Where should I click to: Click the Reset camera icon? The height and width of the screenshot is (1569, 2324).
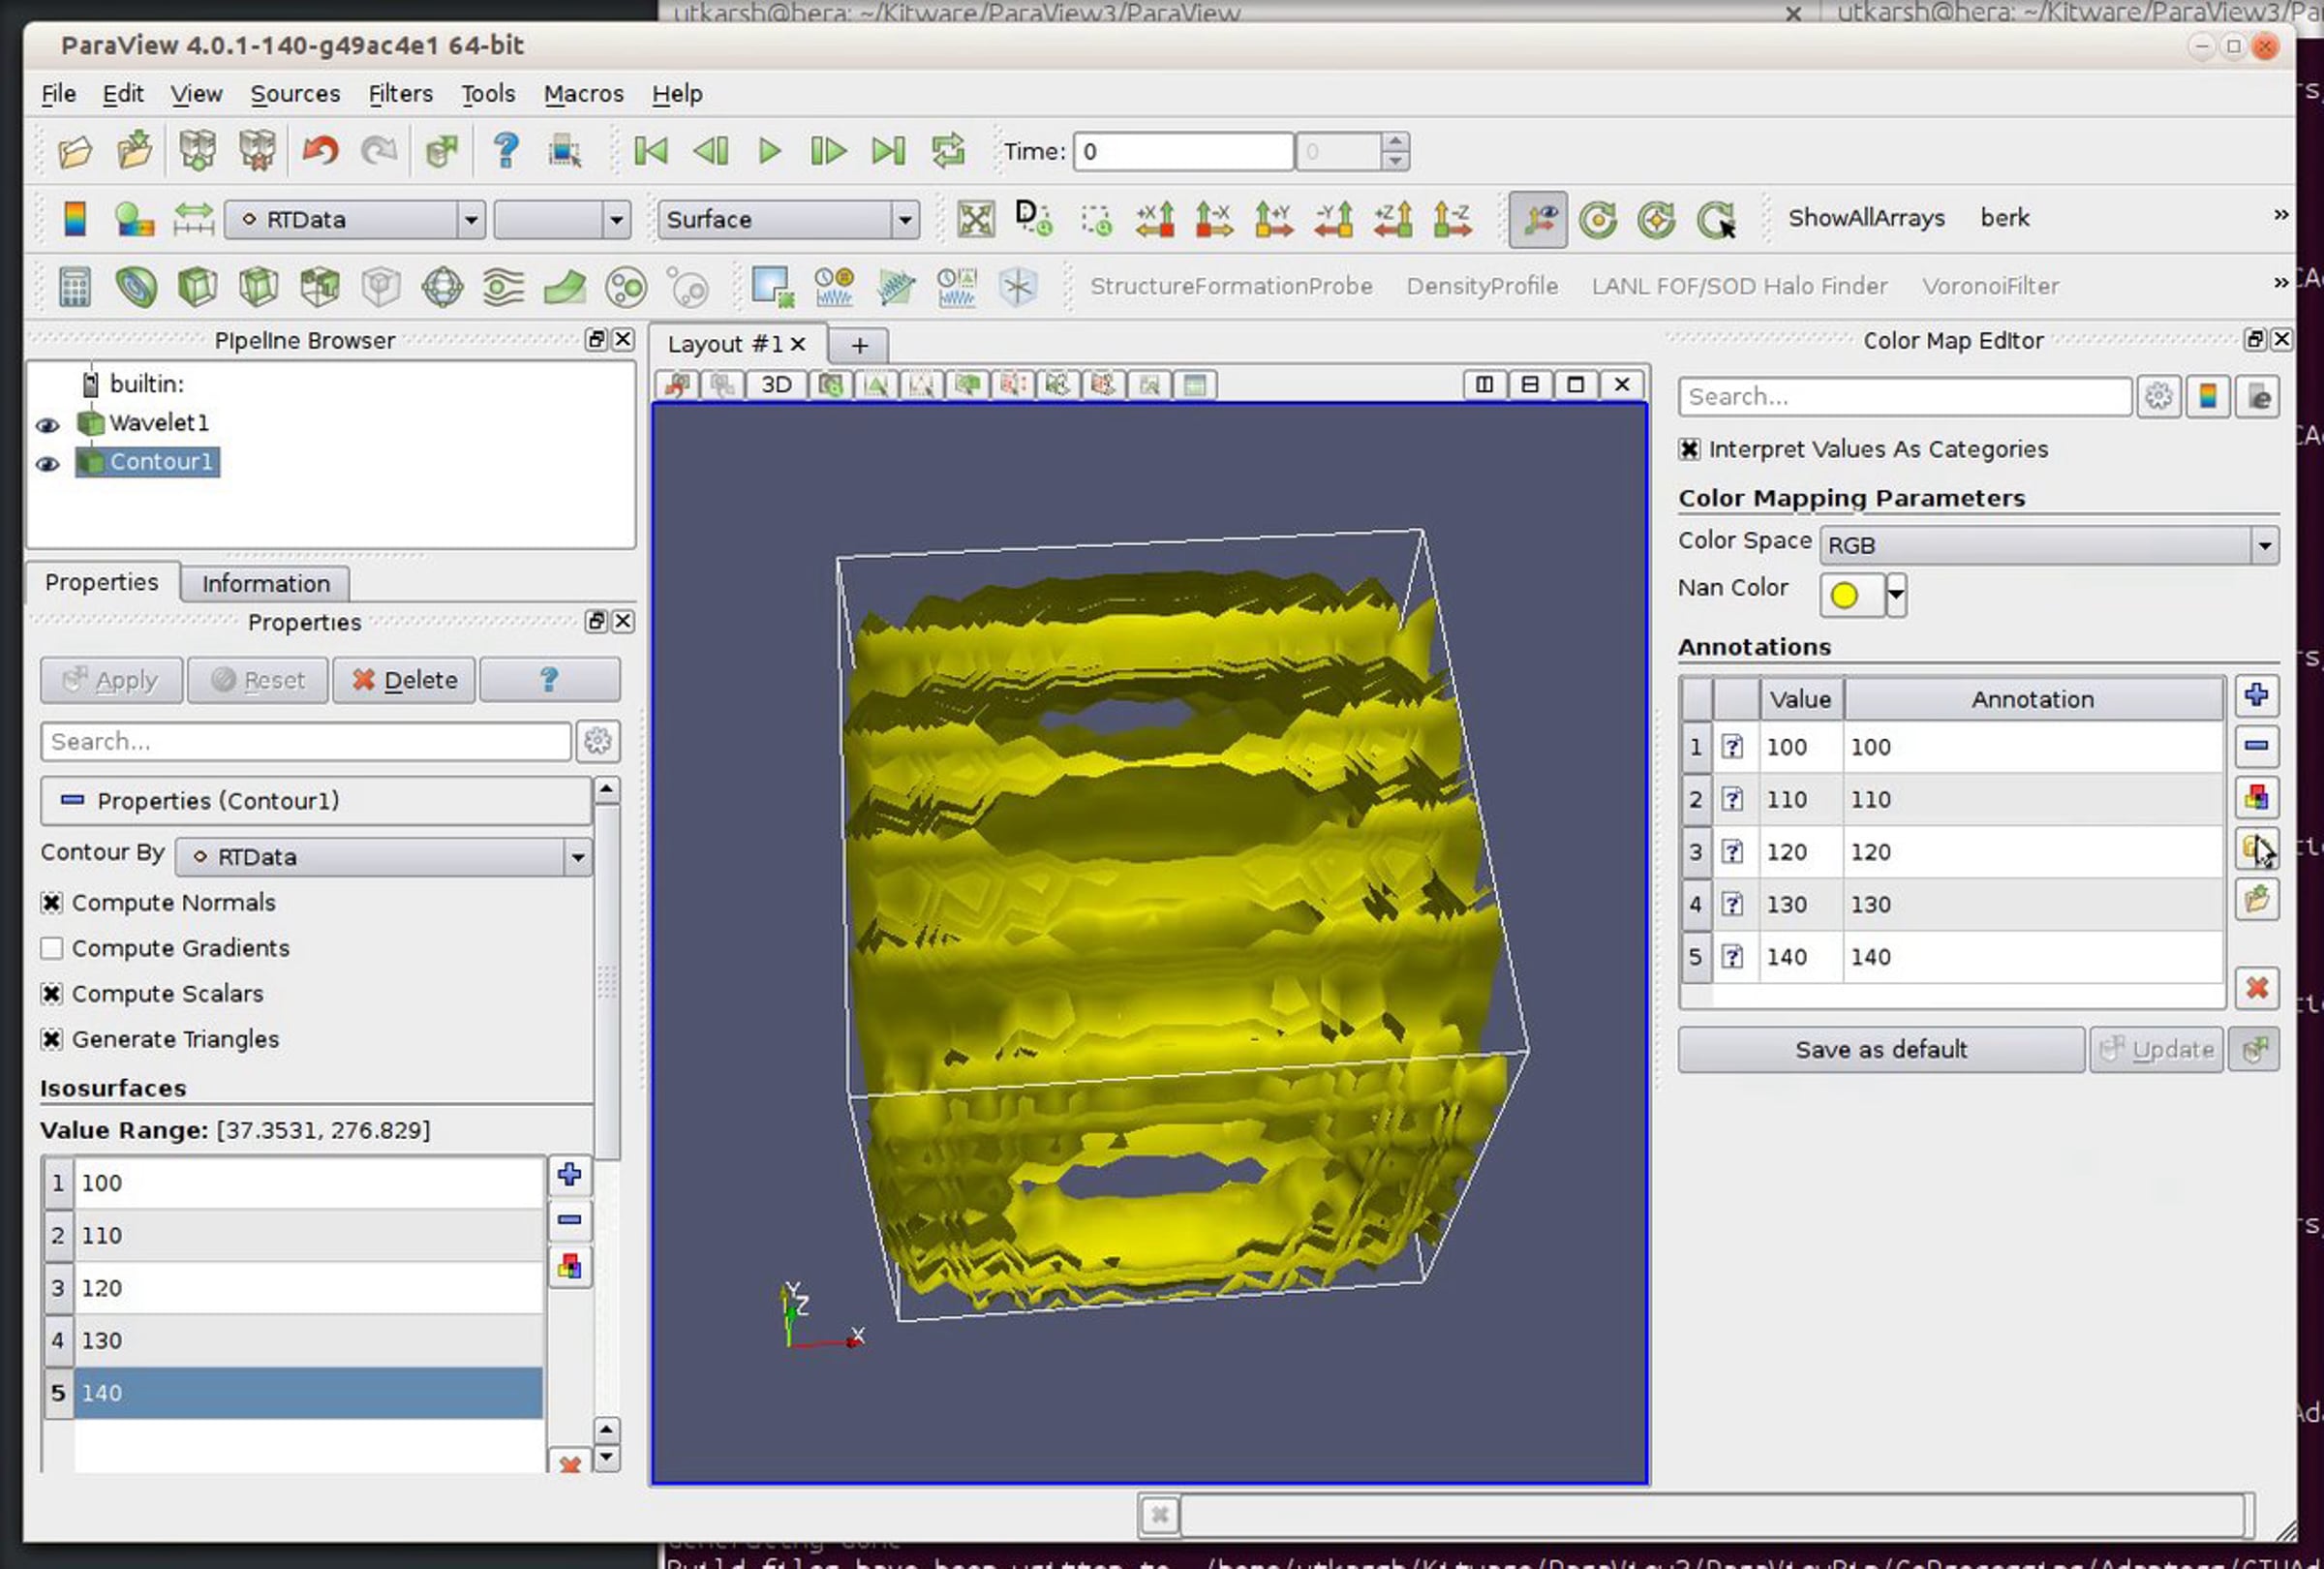pyautogui.click(x=975, y=219)
